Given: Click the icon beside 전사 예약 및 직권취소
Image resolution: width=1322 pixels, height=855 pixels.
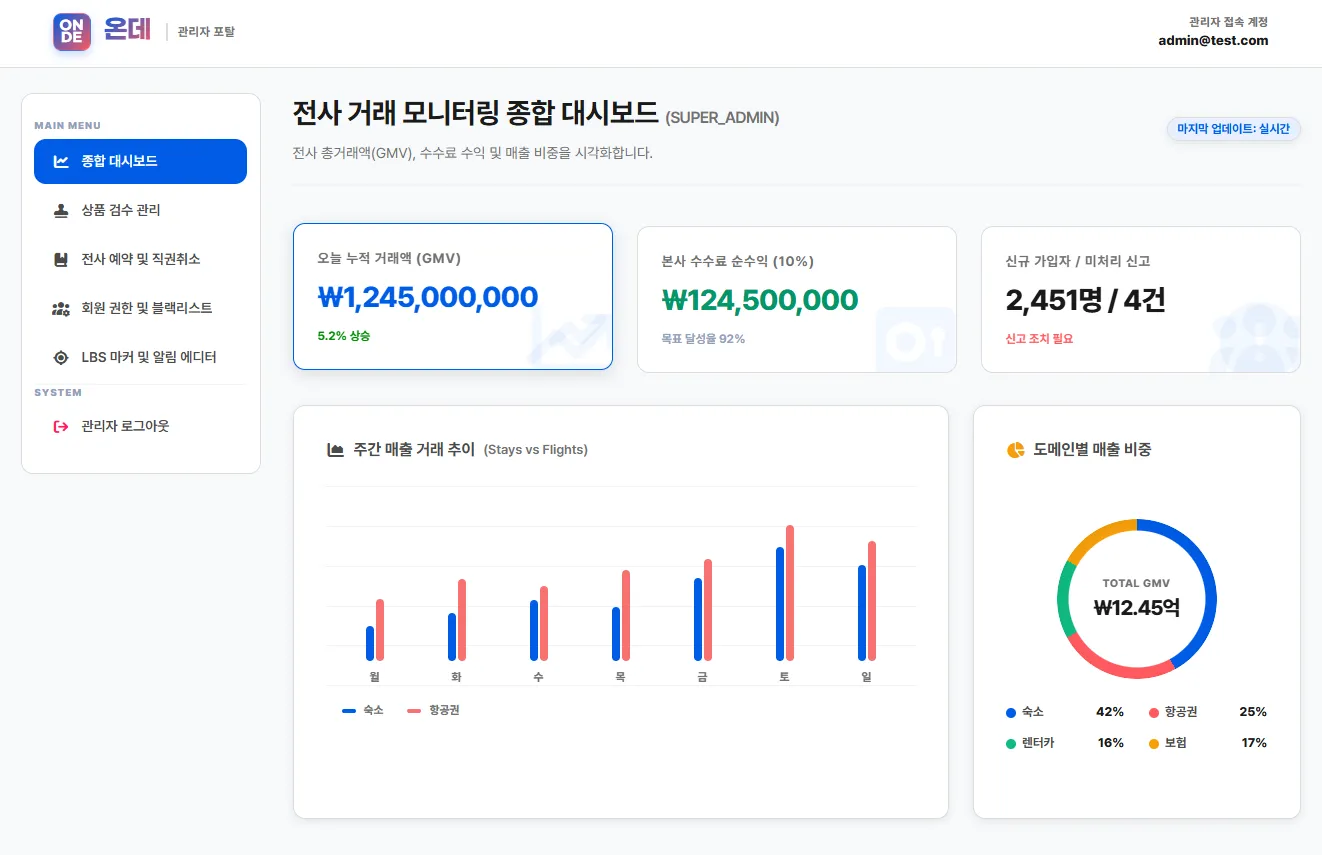Looking at the screenshot, I should [61, 259].
